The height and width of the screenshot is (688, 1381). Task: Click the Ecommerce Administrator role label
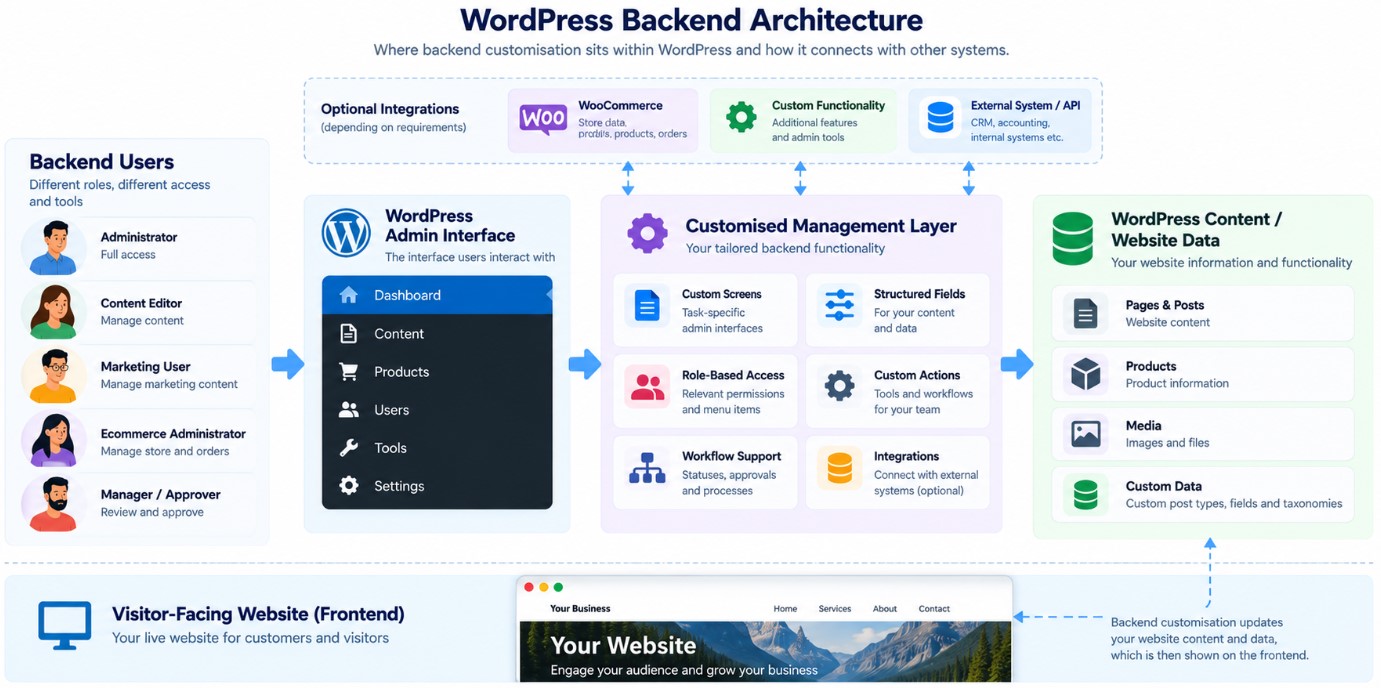pyautogui.click(x=173, y=433)
